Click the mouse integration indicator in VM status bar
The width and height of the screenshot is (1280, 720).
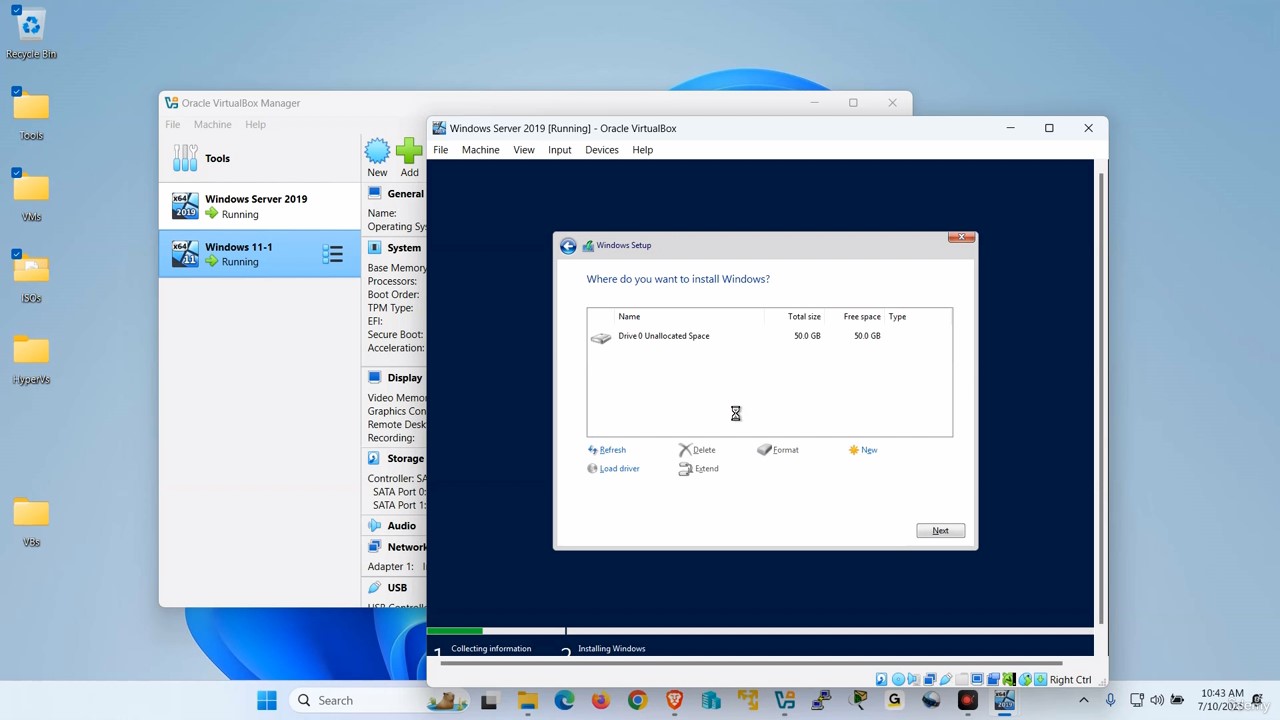(x=1025, y=679)
